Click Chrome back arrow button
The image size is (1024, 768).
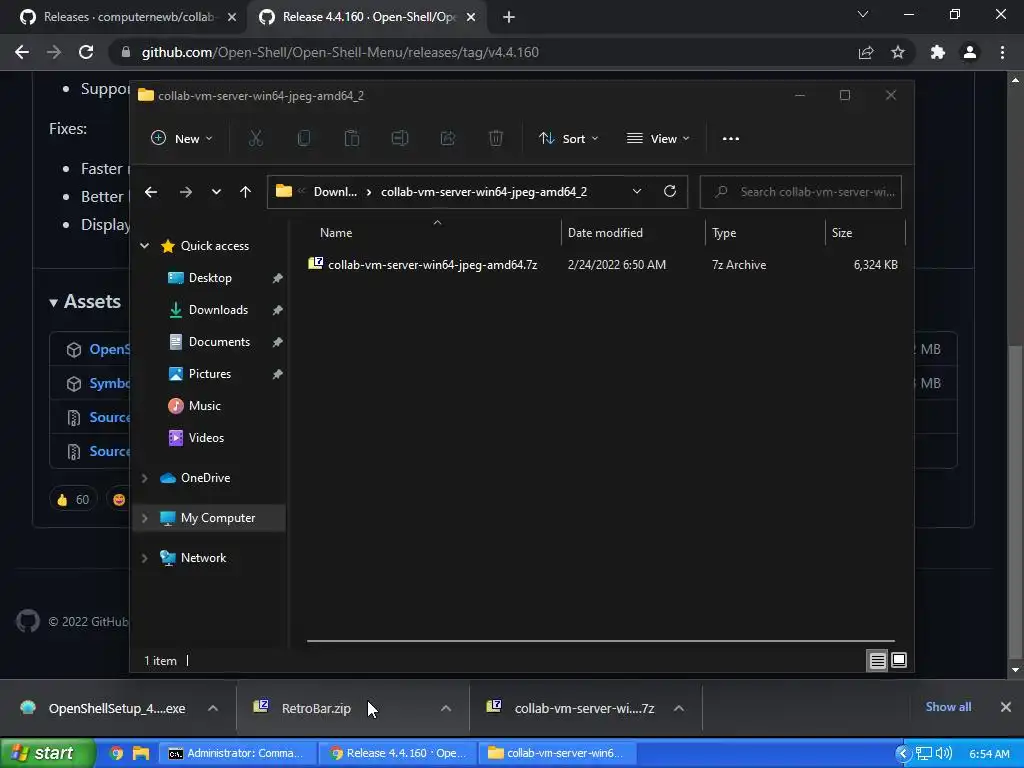22,52
